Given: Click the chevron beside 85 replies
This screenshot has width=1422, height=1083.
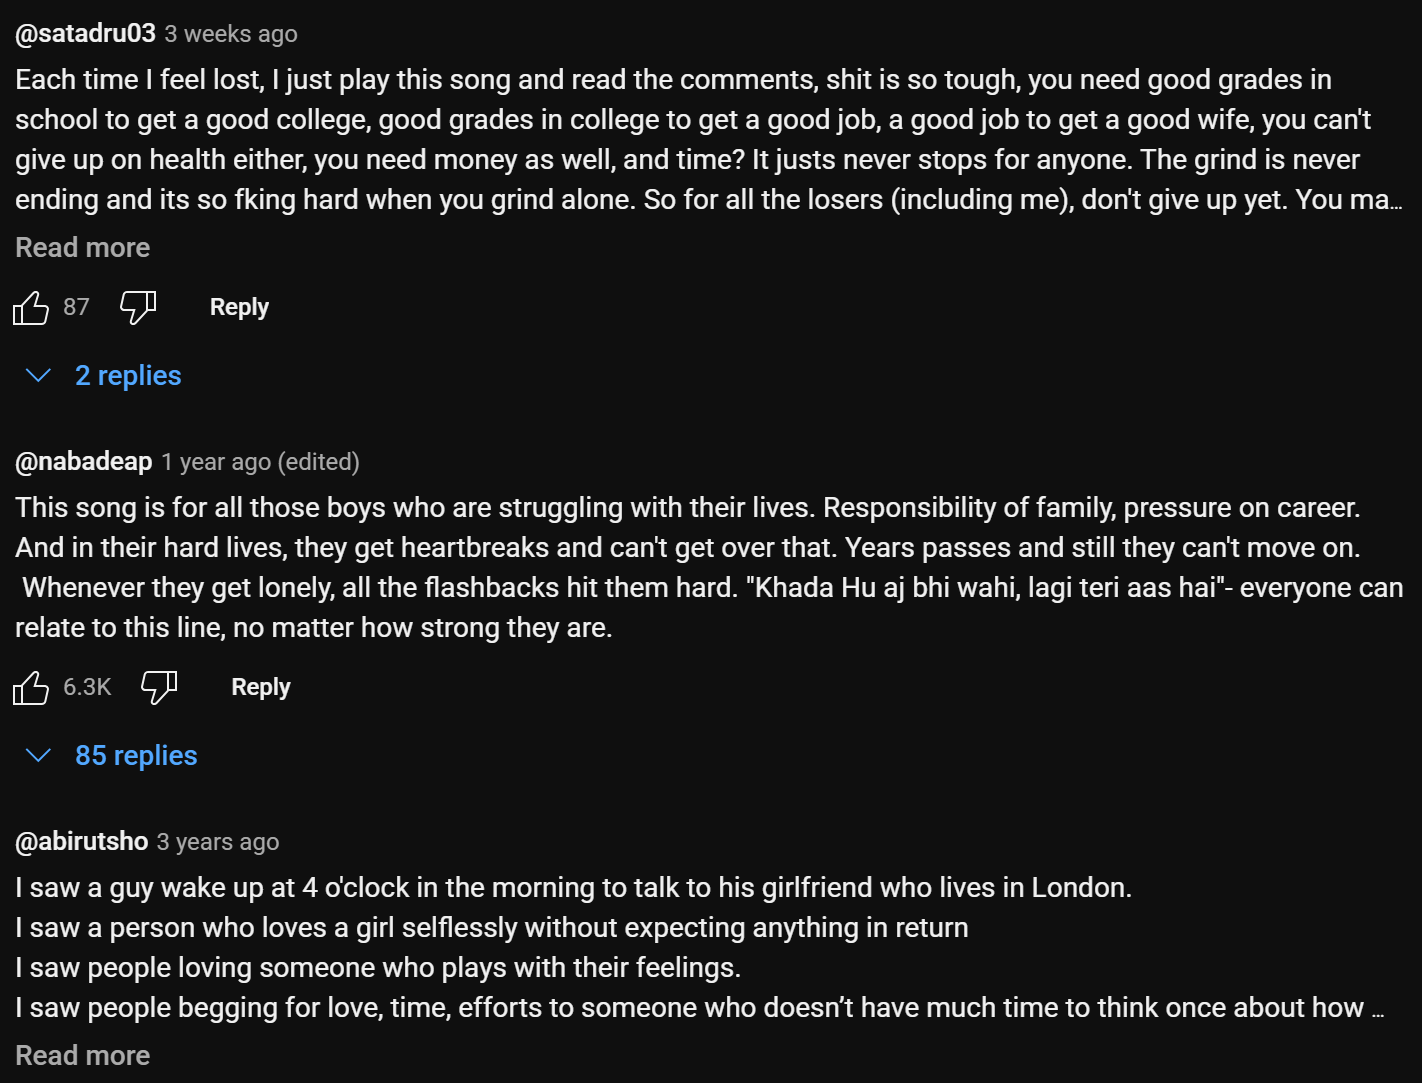Looking at the screenshot, I should [x=38, y=755].
